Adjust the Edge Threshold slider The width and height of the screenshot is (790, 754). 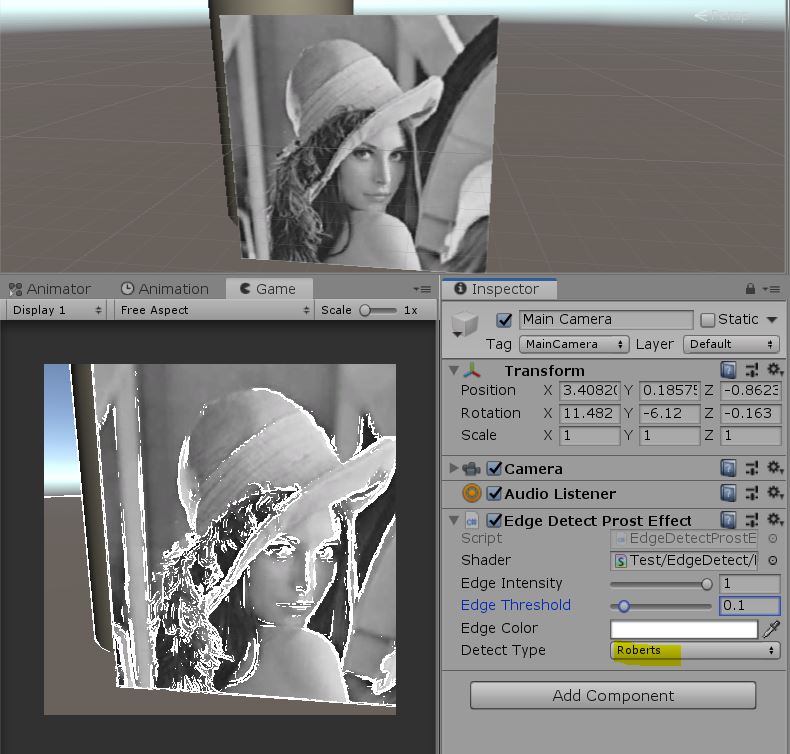pyautogui.click(x=661, y=606)
